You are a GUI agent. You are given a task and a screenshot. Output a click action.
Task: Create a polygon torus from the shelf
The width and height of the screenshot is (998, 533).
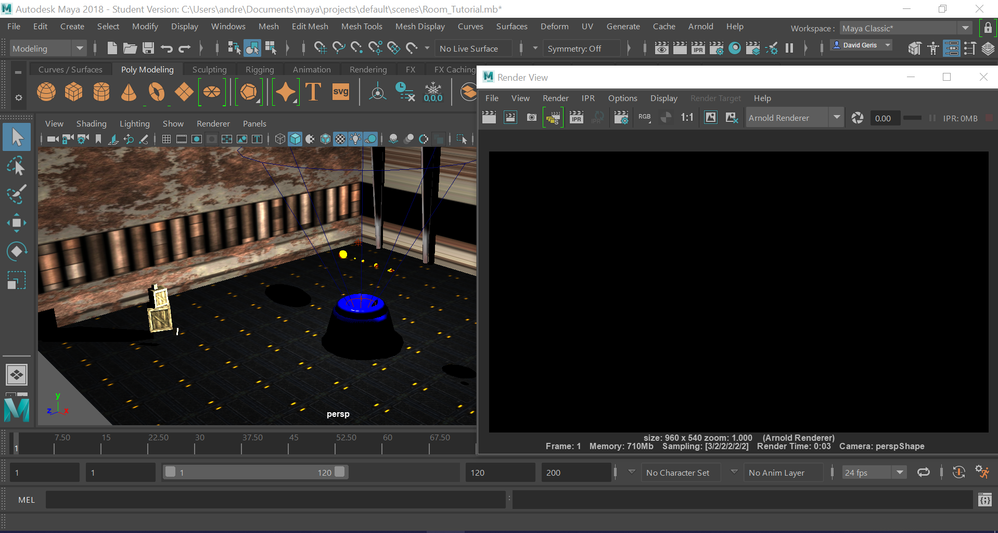pos(157,92)
